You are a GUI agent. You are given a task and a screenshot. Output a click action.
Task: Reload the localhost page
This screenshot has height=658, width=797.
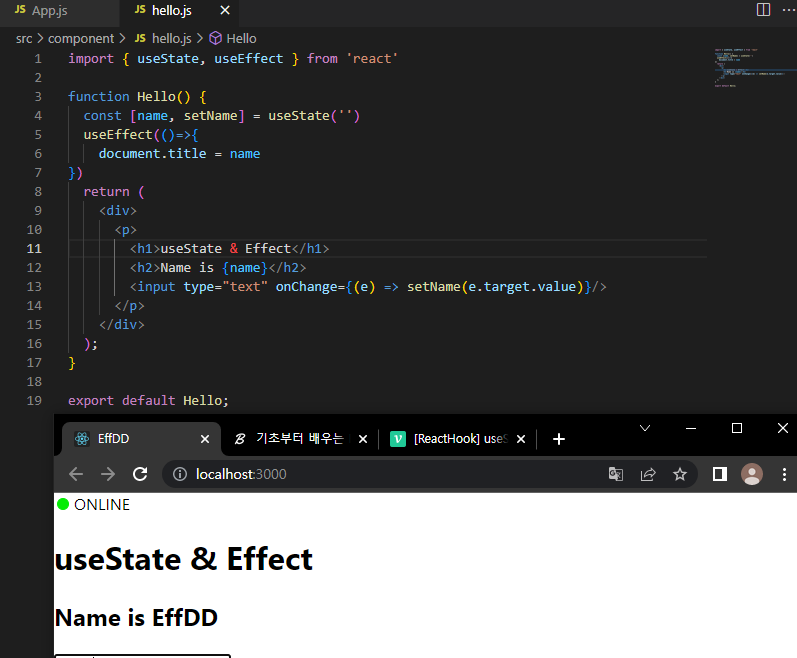[x=140, y=474]
